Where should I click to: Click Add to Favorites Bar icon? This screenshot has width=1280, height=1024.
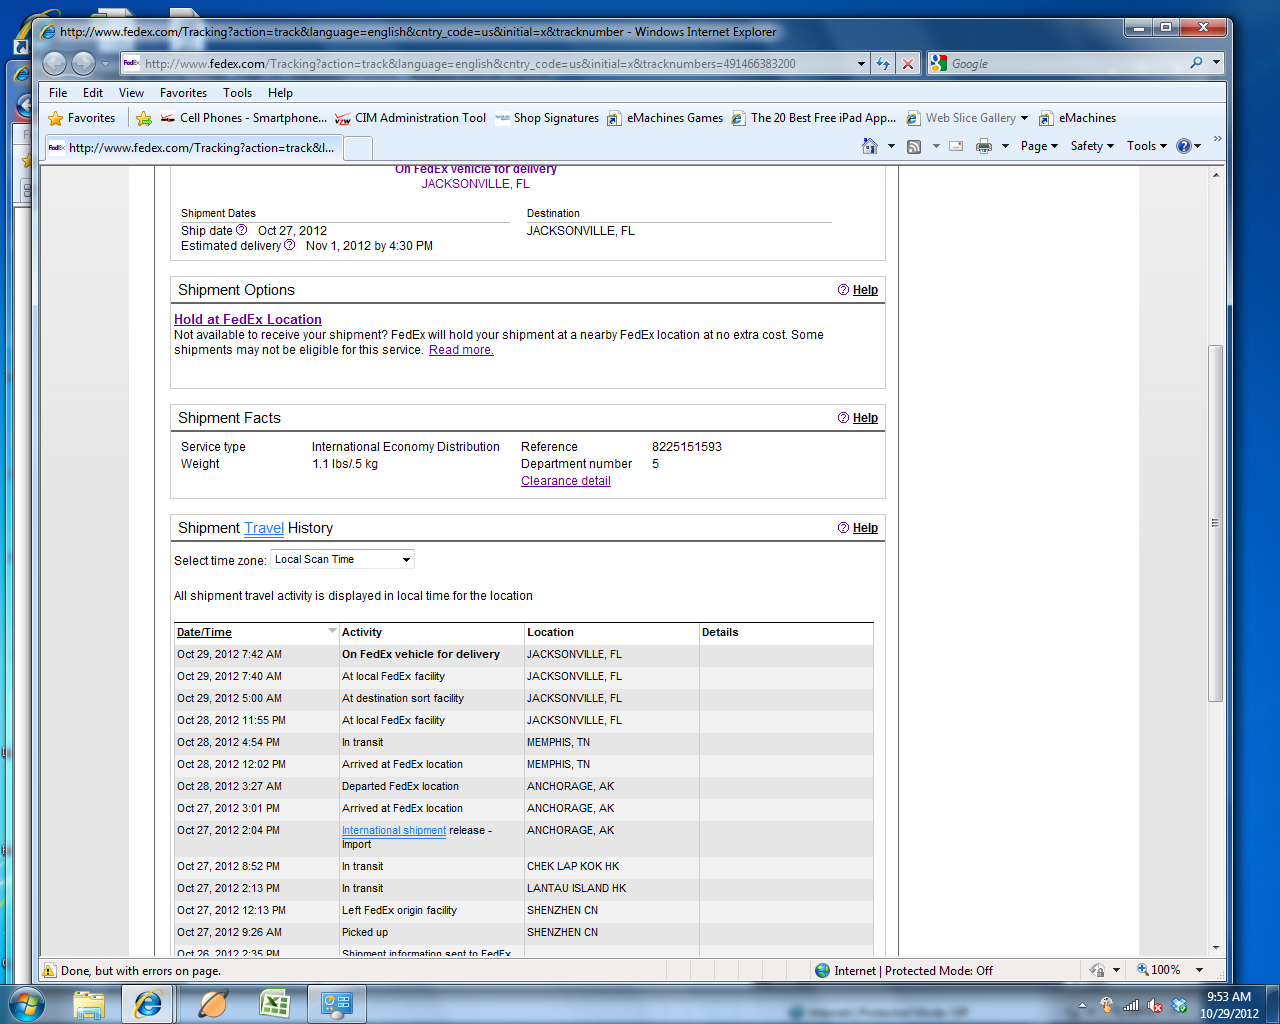(x=144, y=118)
